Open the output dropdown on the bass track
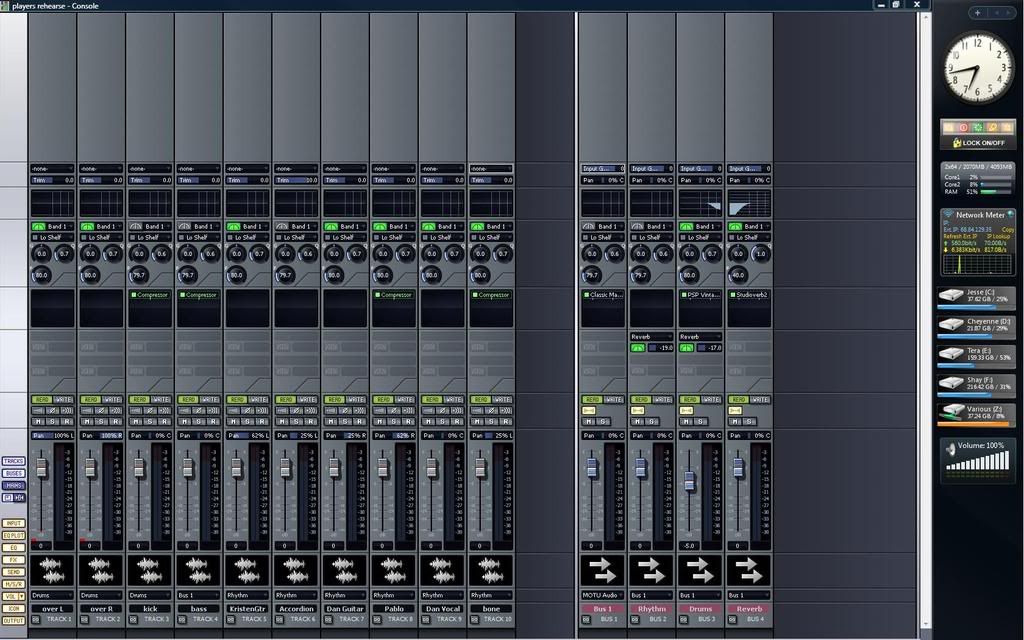Screen dimensions: 1024x640 [x=197, y=595]
